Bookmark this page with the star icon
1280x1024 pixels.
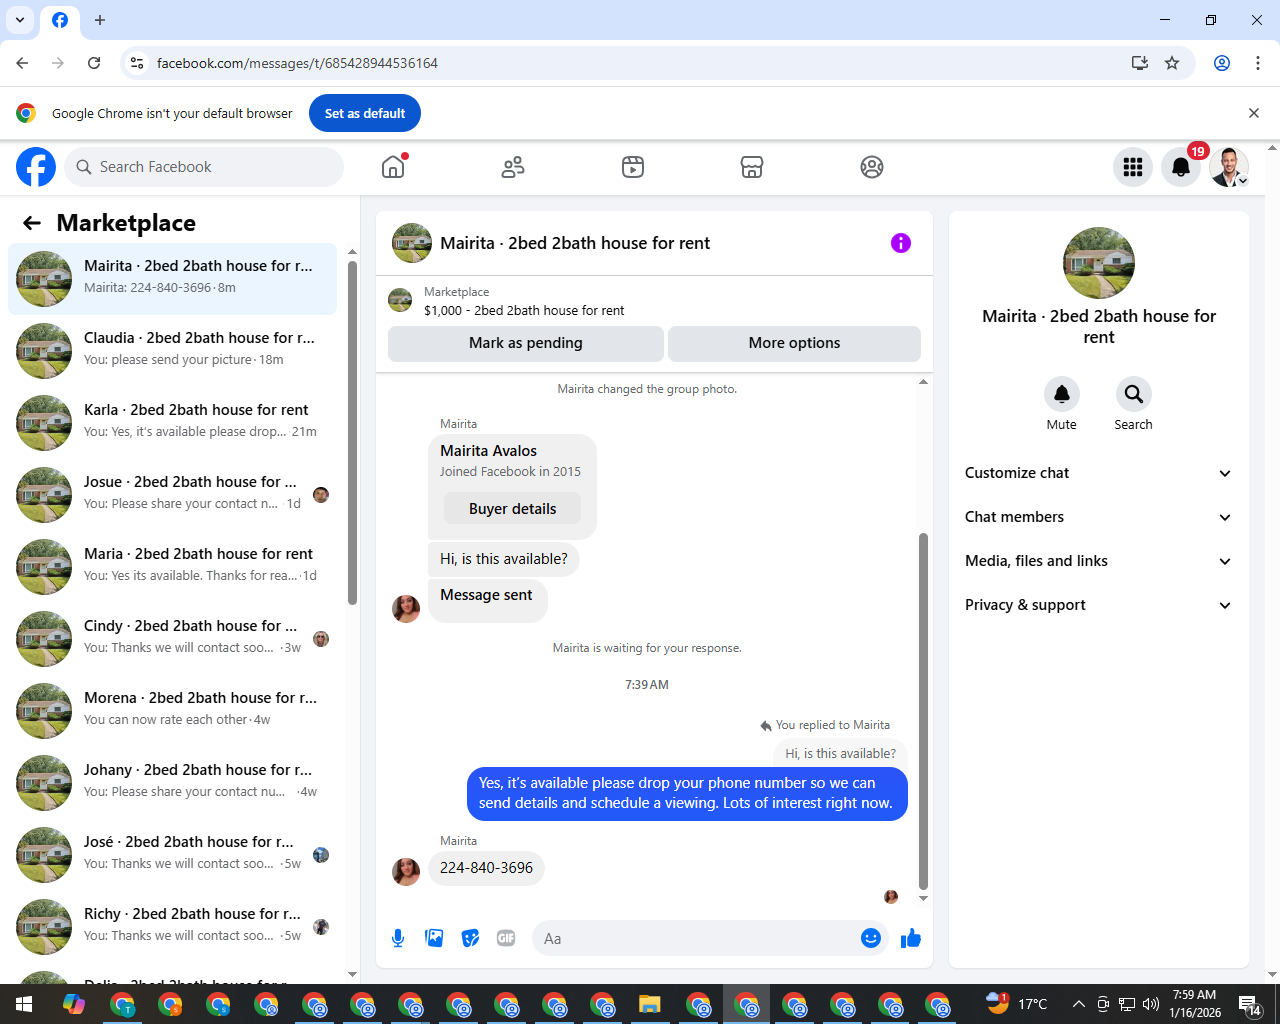tap(1172, 63)
